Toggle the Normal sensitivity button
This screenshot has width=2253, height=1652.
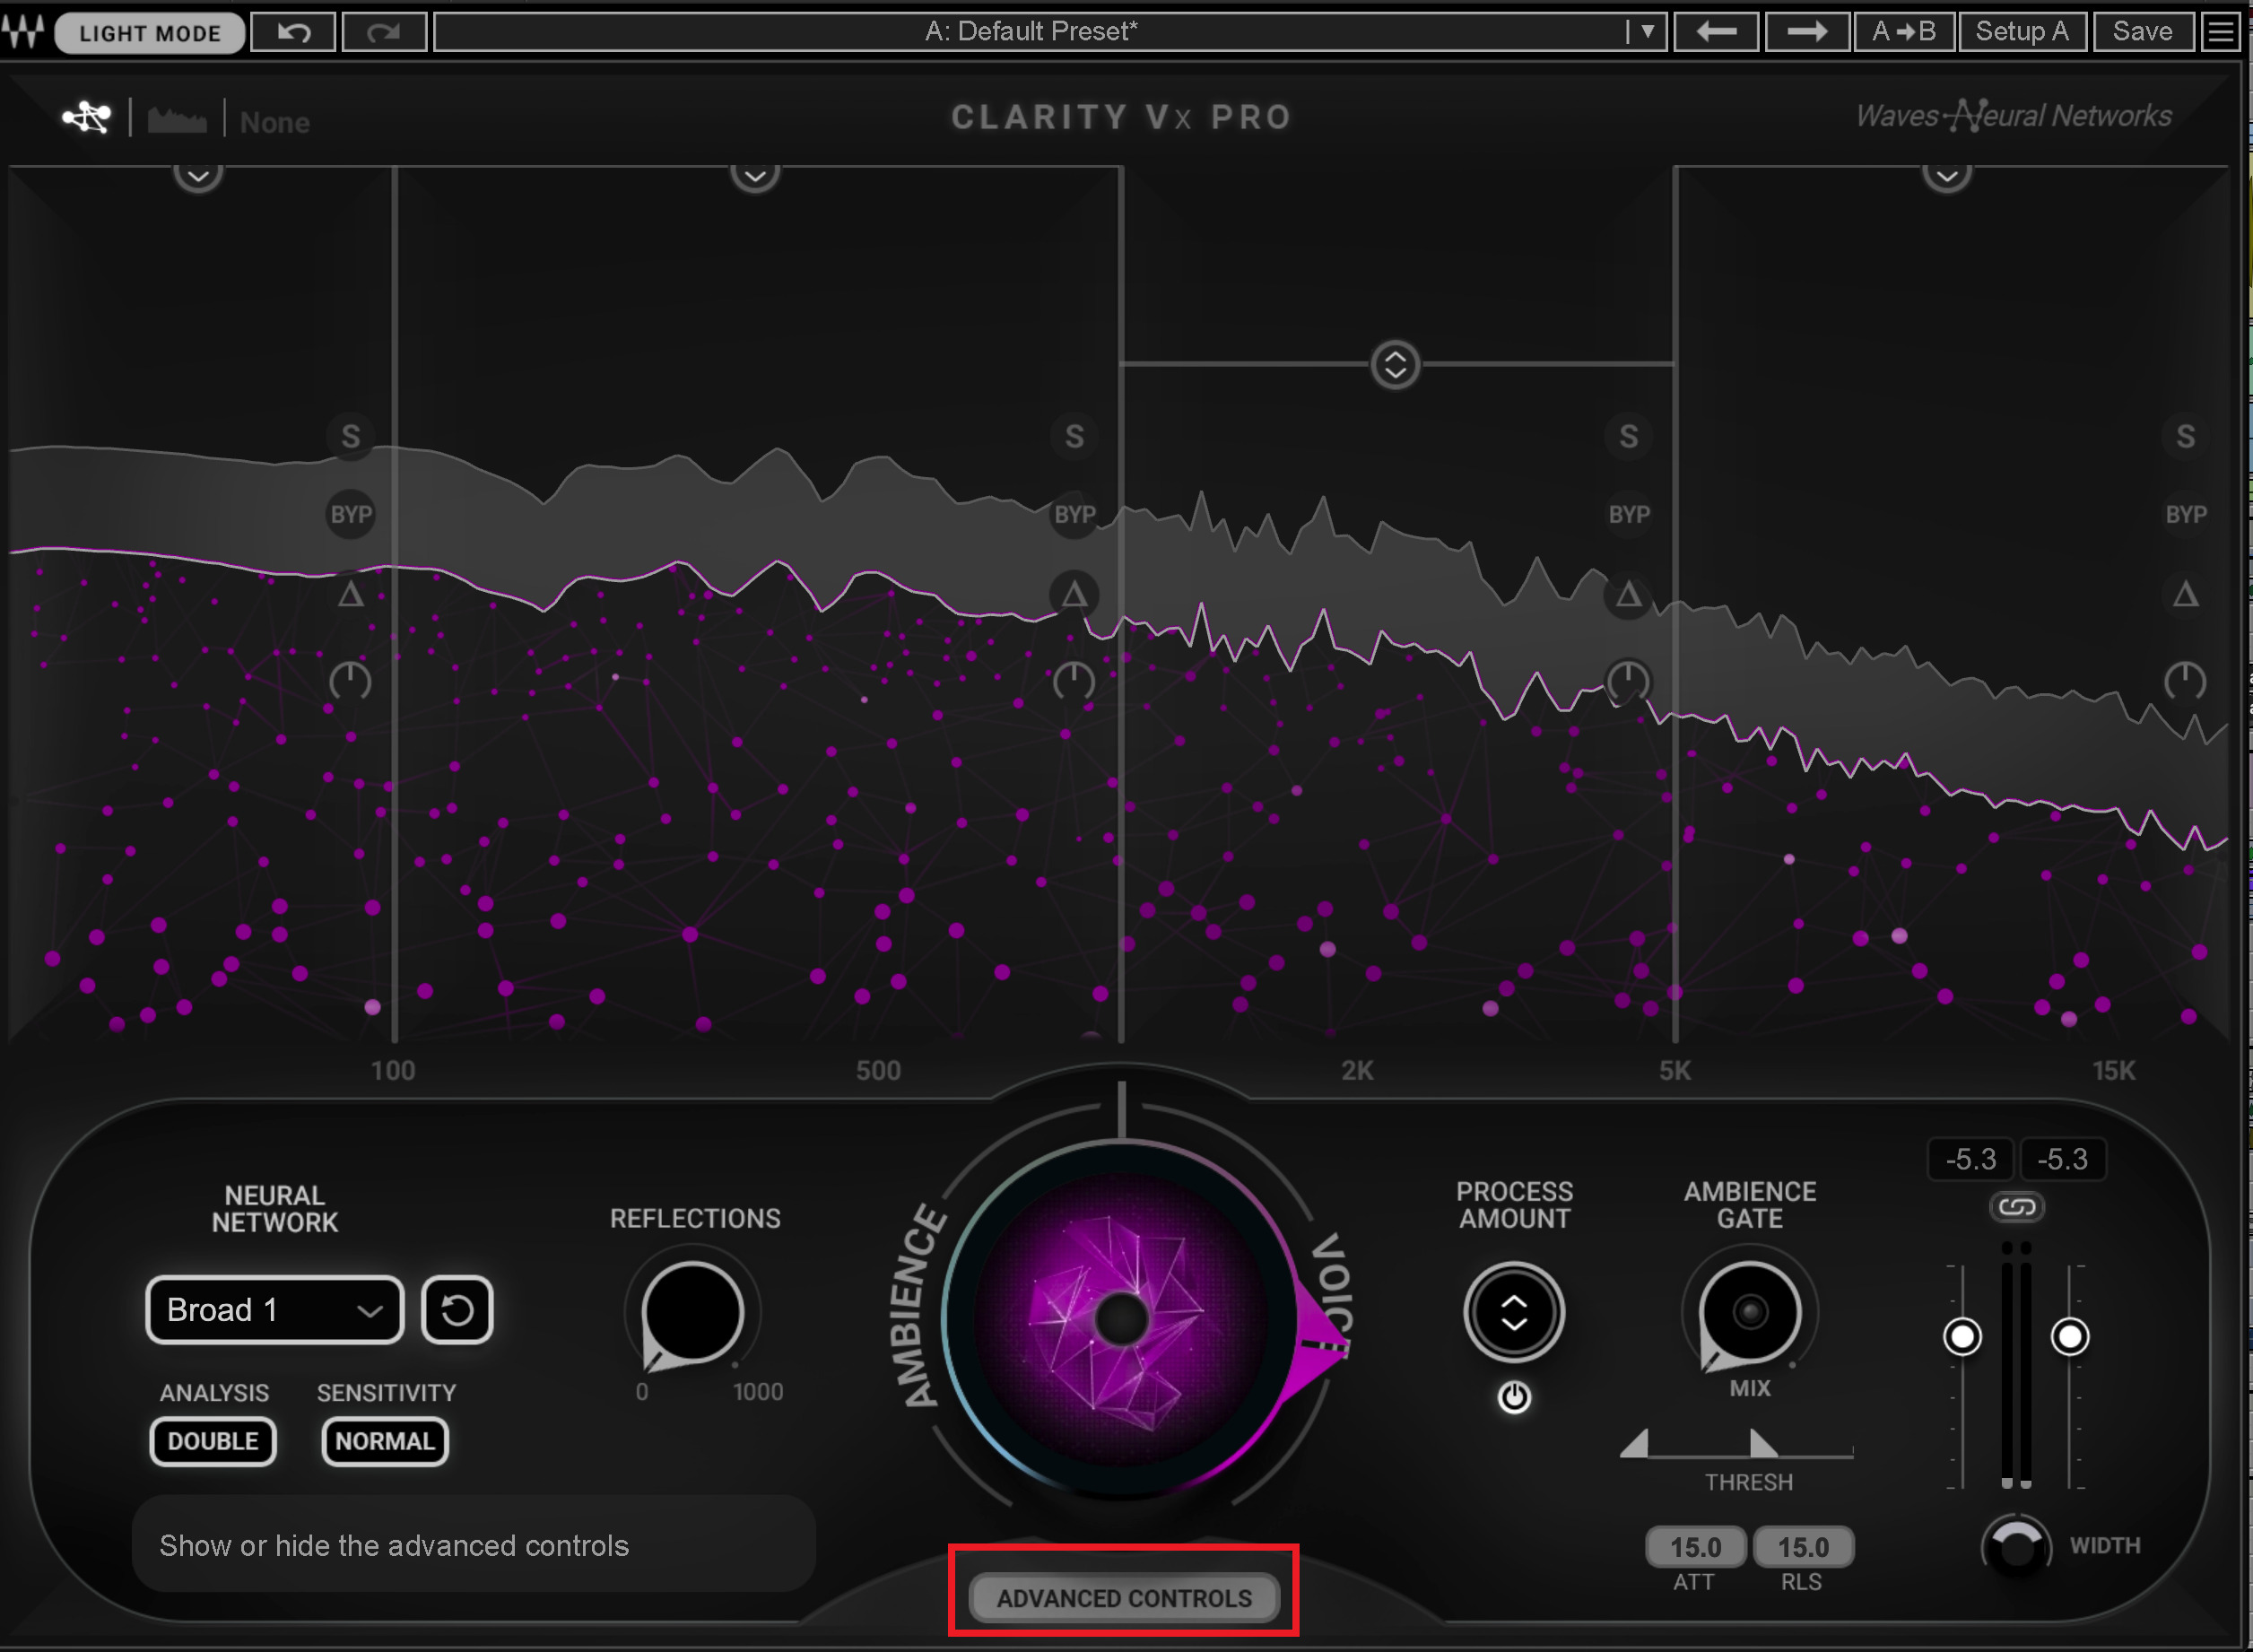tap(385, 1441)
